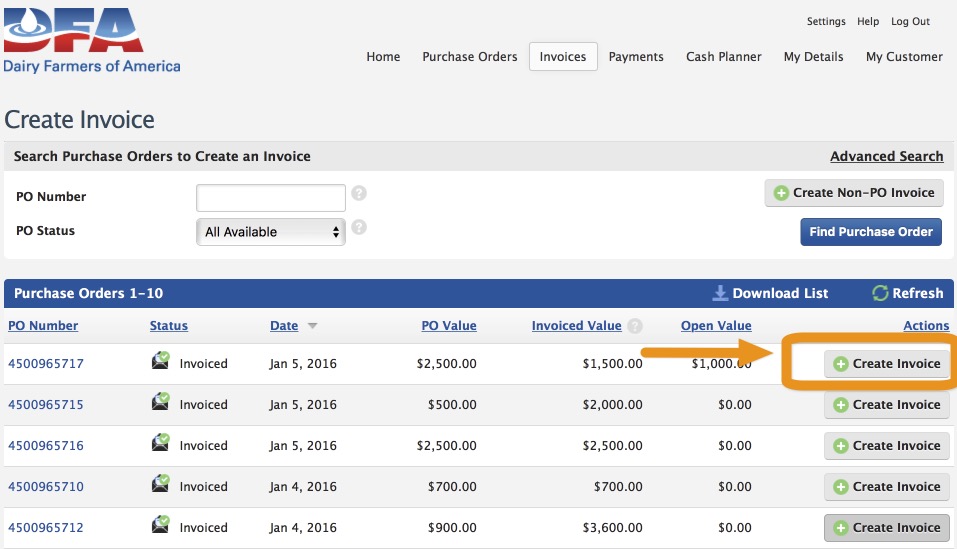957x549 pixels.
Task: Click the Invoiced Value help icon
Action: [x=634, y=326]
